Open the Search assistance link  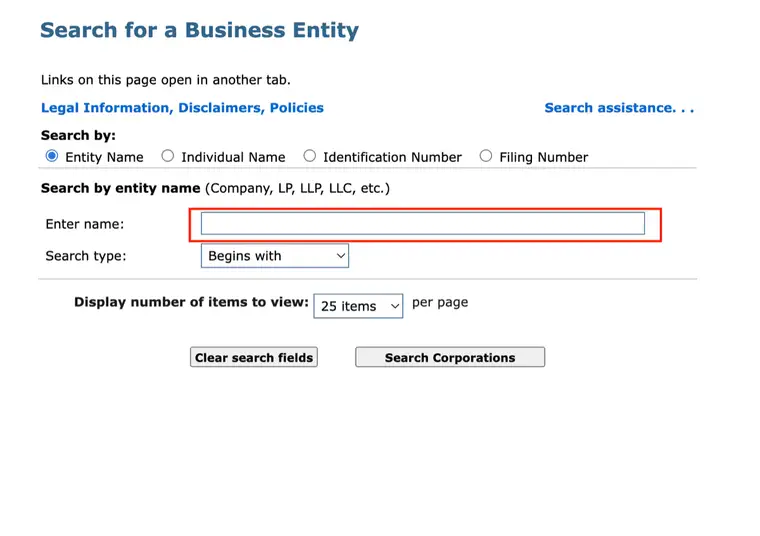coord(619,108)
